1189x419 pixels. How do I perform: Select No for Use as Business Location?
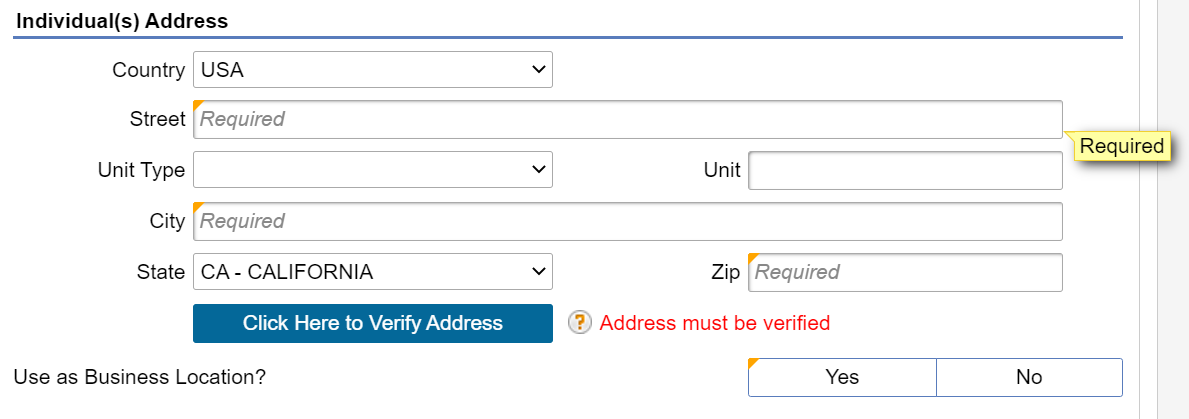(x=1029, y=377)
